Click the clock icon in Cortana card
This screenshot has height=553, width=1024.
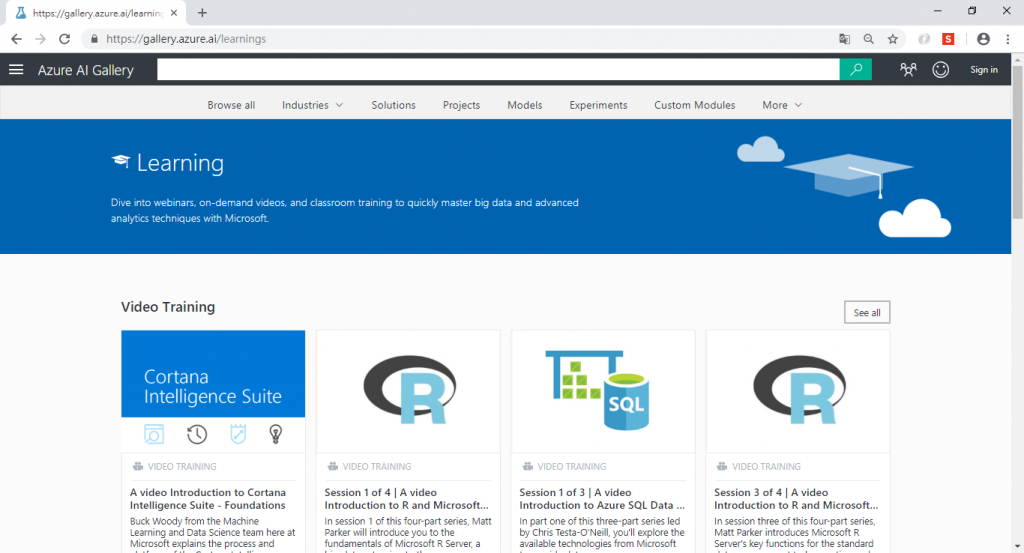(x=197, y=434)
